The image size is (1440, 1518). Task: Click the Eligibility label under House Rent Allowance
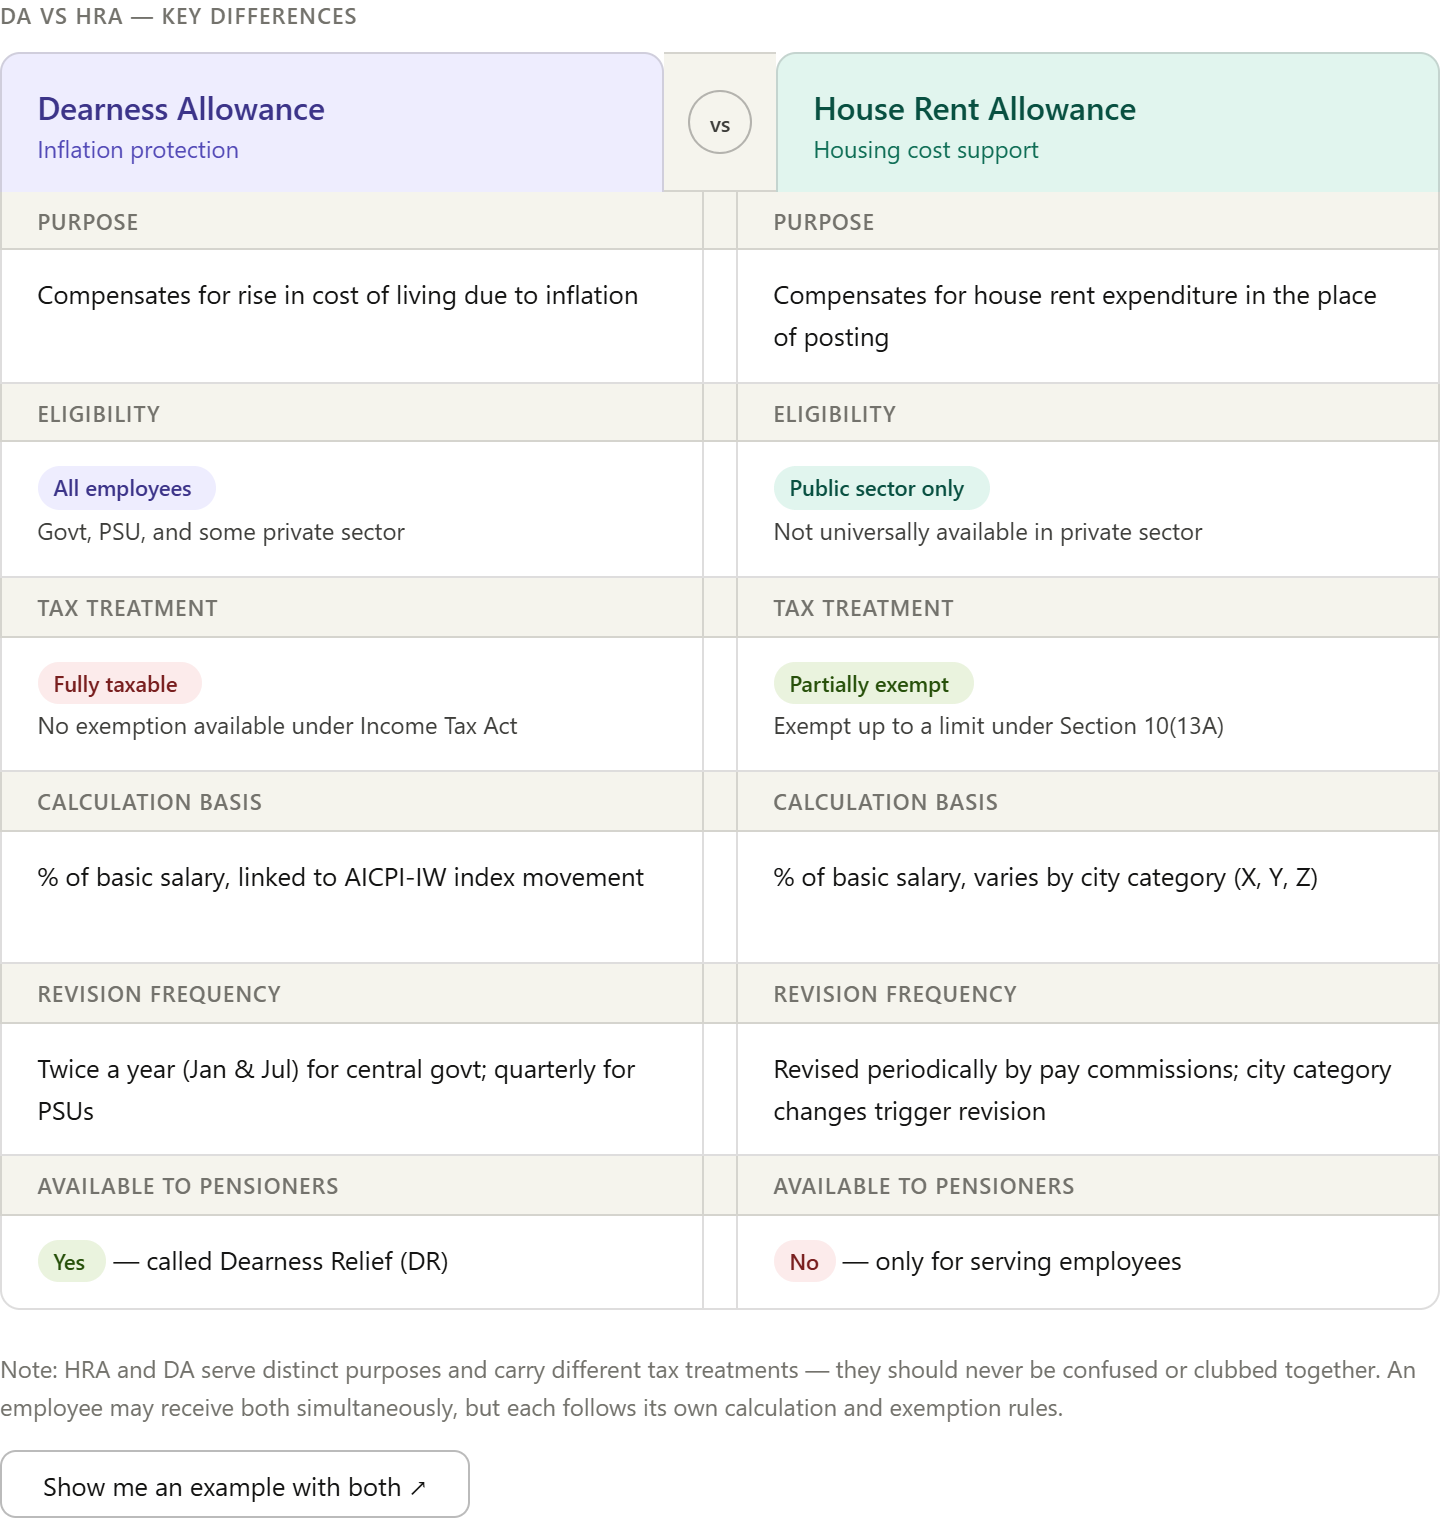coord(834,414)
